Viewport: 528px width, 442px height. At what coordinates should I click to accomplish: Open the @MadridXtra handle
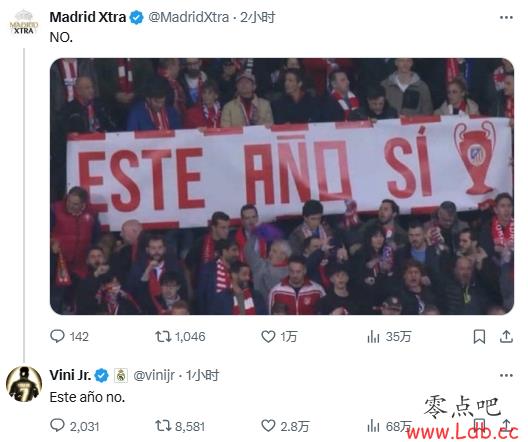pos(189,17)
